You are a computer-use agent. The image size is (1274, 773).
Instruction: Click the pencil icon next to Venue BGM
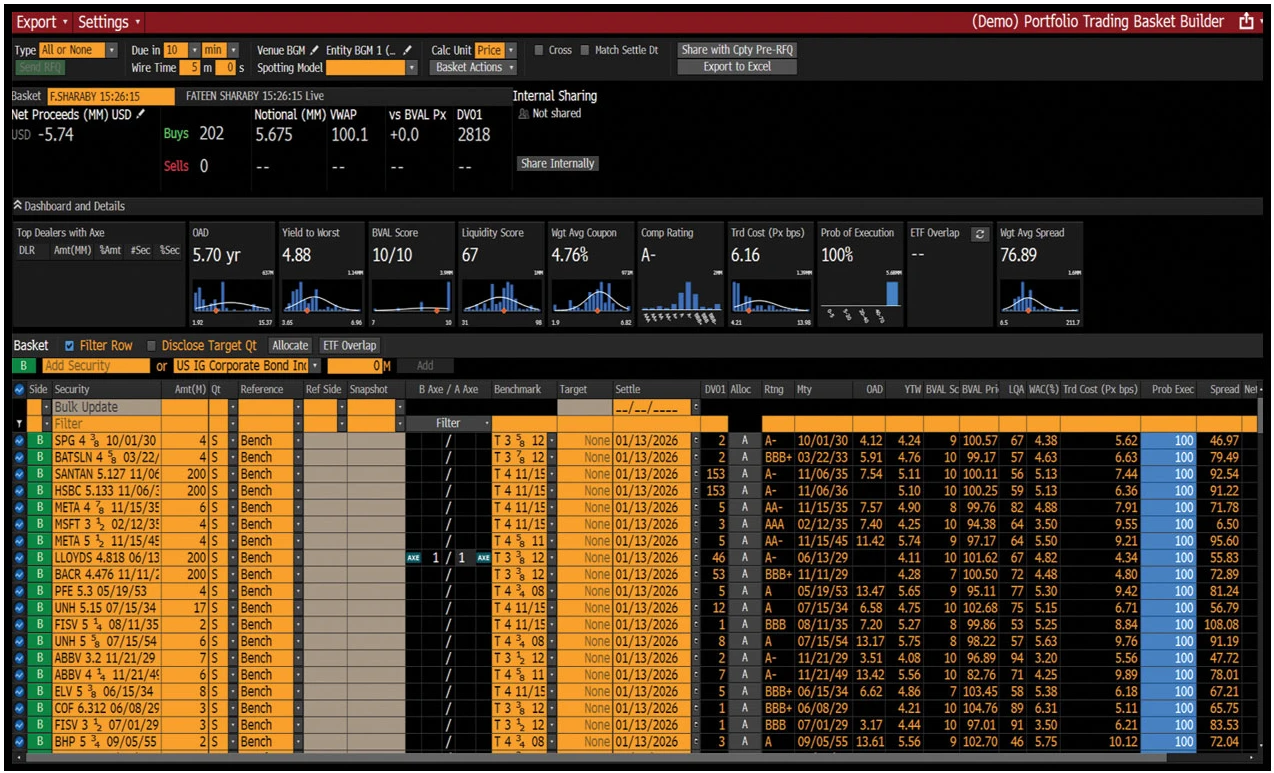click(x=314, y=50)
